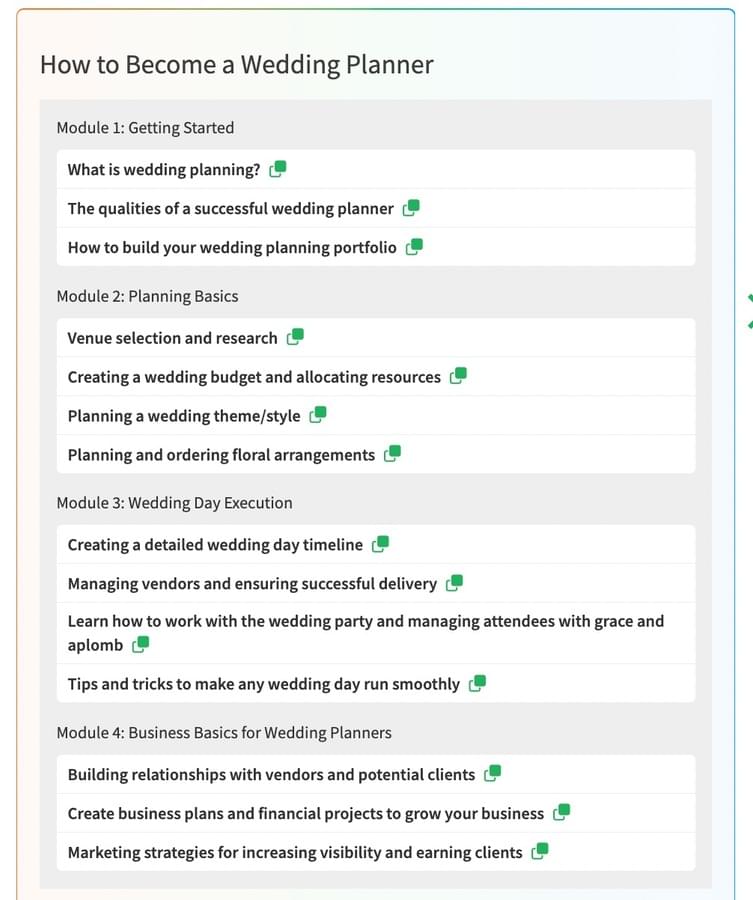The image size is (753, 900).
Task: Copy icon beside detailed wedding day timeline
Action: coord(381,544)
